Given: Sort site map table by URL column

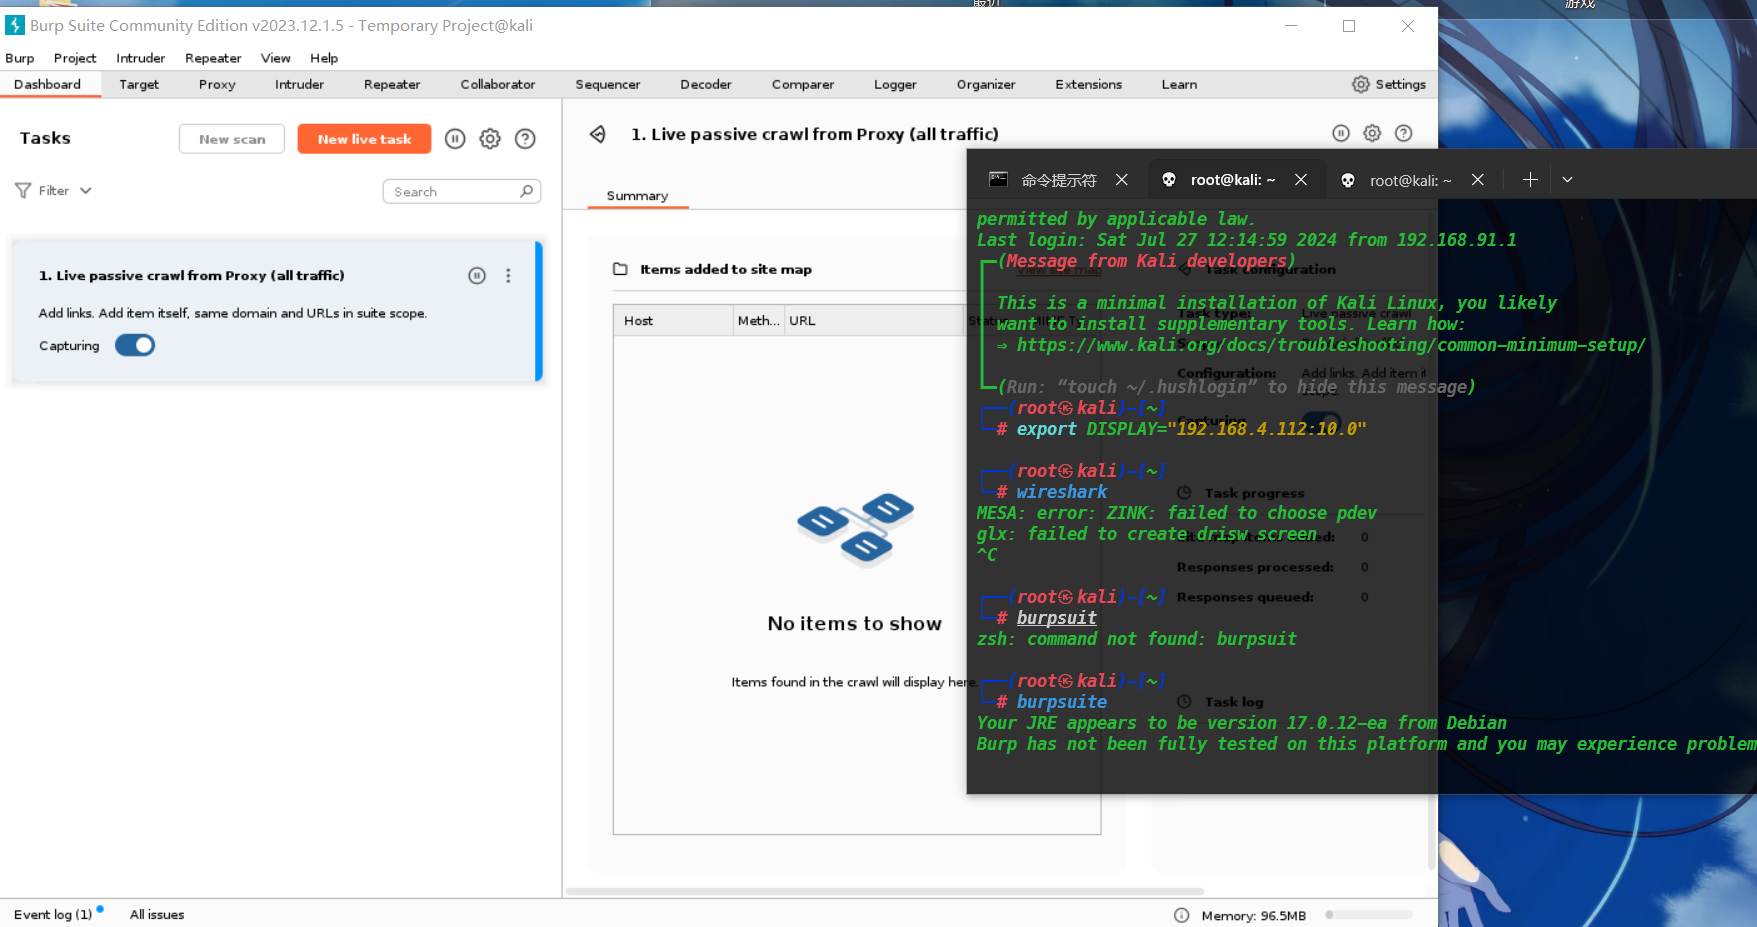Looking at the screenshot, I should [x=873, y=321].
